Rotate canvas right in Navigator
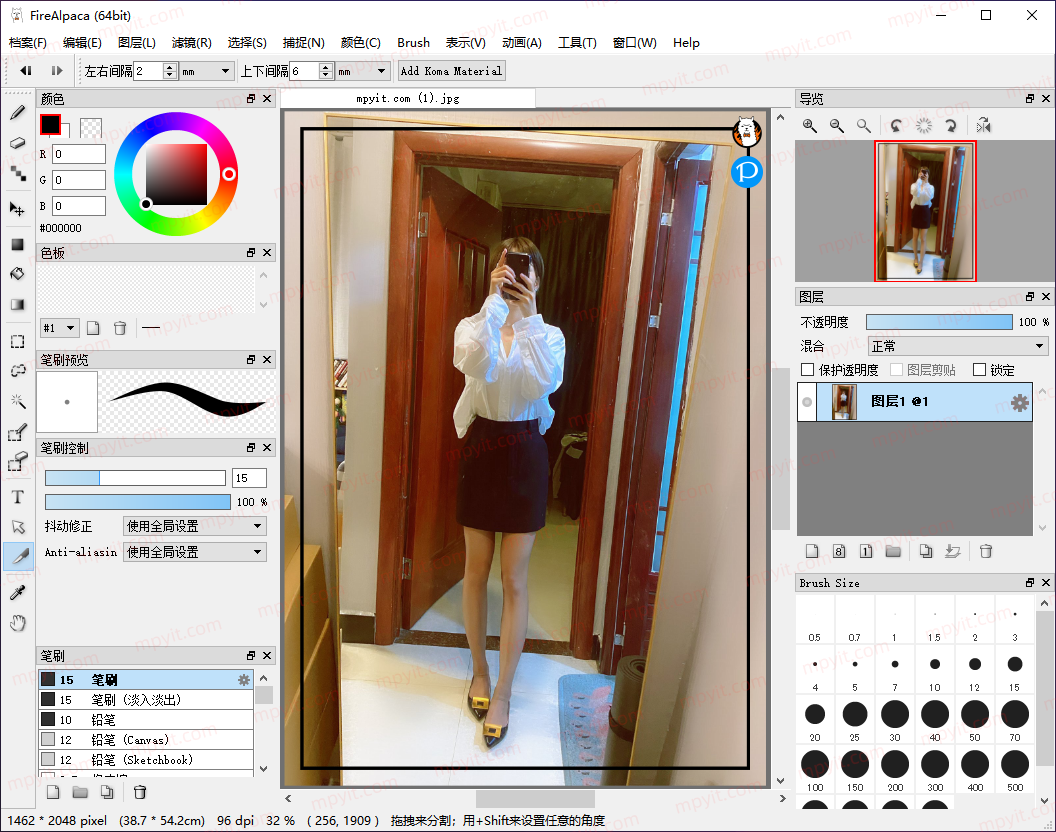This screenshot has height=832, width=1056. (950, 125)
